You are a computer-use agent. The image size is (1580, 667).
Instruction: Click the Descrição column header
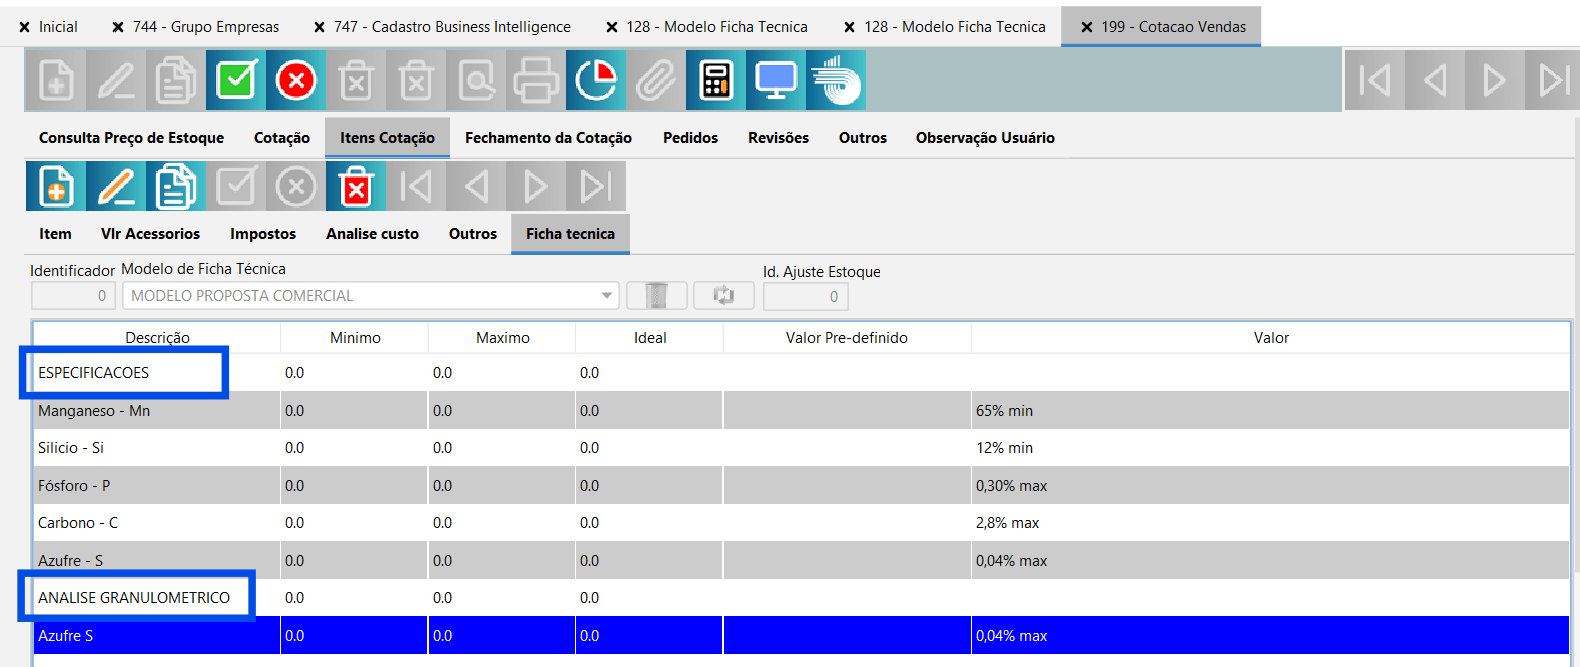click(157, 338)
